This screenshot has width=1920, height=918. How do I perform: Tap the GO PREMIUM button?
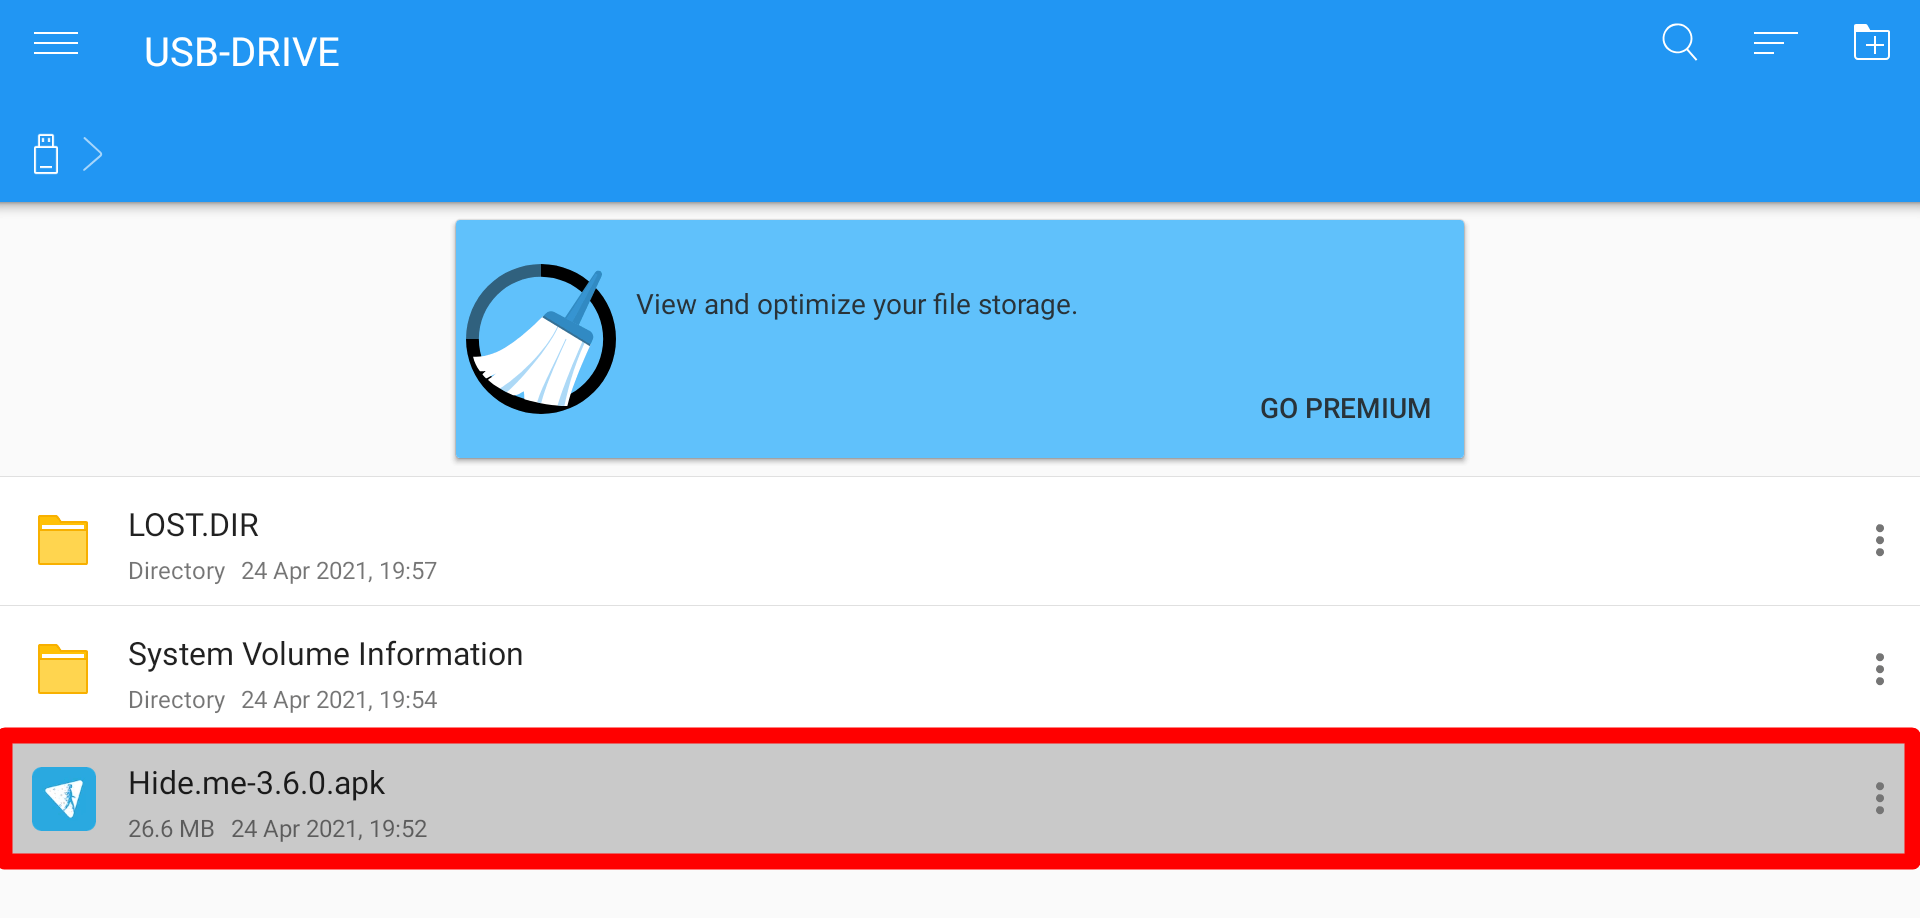1345,408
